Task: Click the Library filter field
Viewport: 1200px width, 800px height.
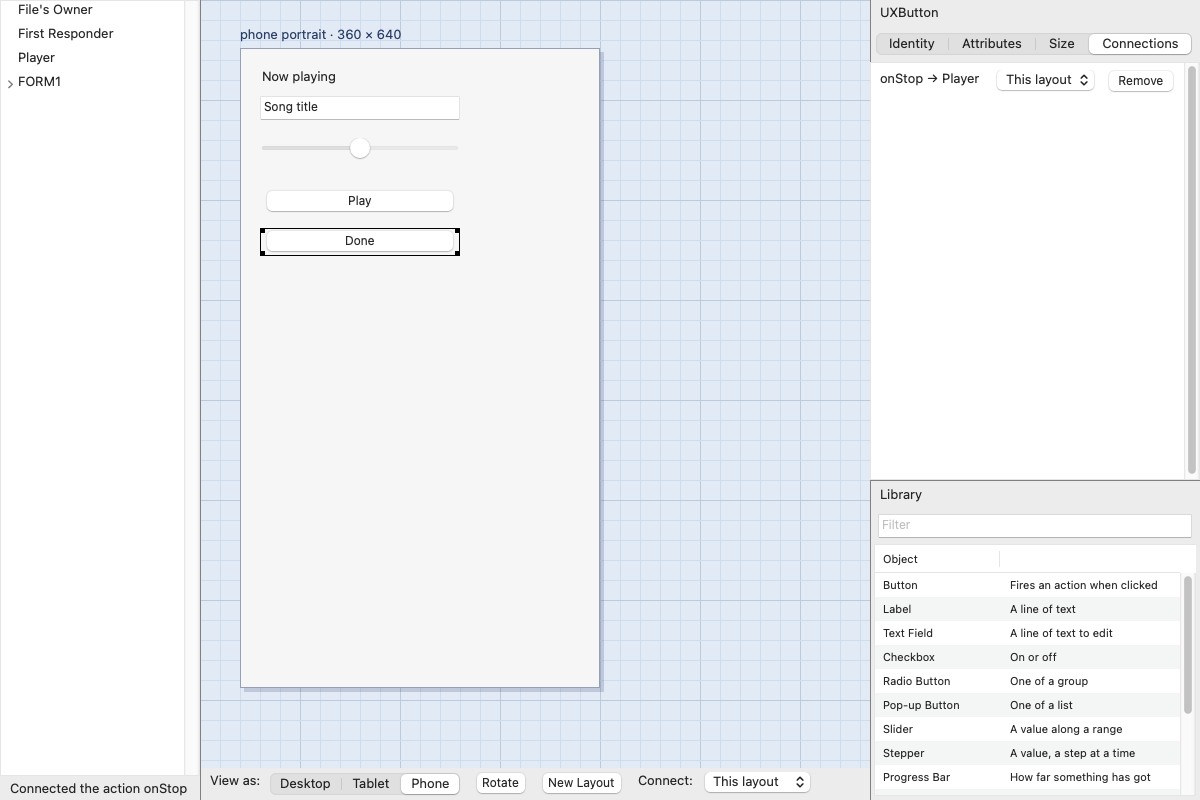Action: (1034, 525)
